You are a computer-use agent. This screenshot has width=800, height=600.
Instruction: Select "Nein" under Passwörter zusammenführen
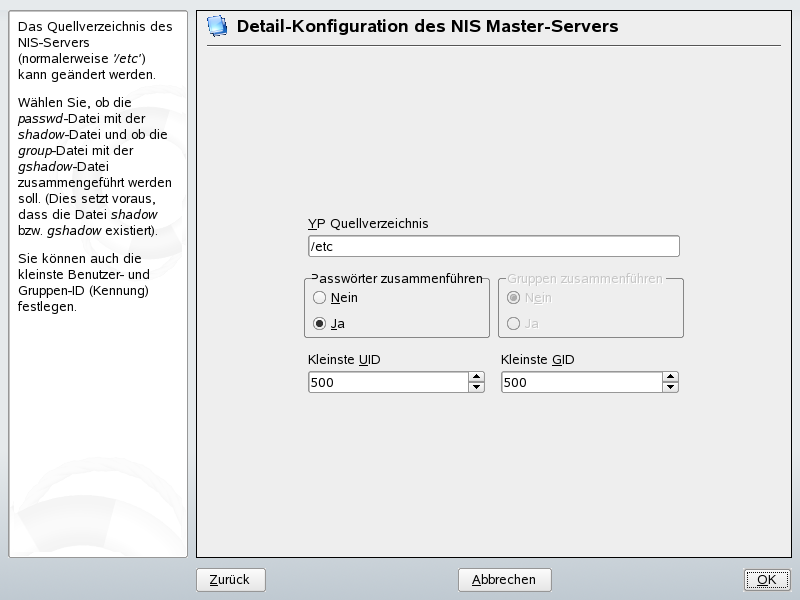320,297
